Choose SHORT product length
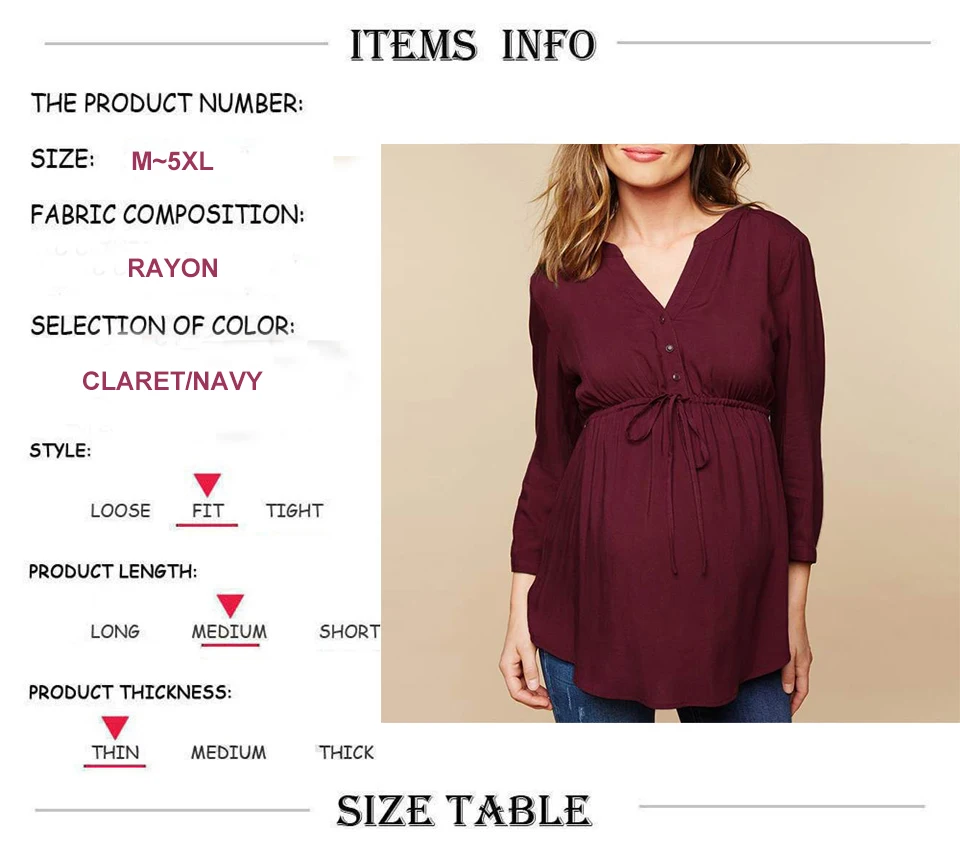 pyautogui.click(x=349, y=631)
